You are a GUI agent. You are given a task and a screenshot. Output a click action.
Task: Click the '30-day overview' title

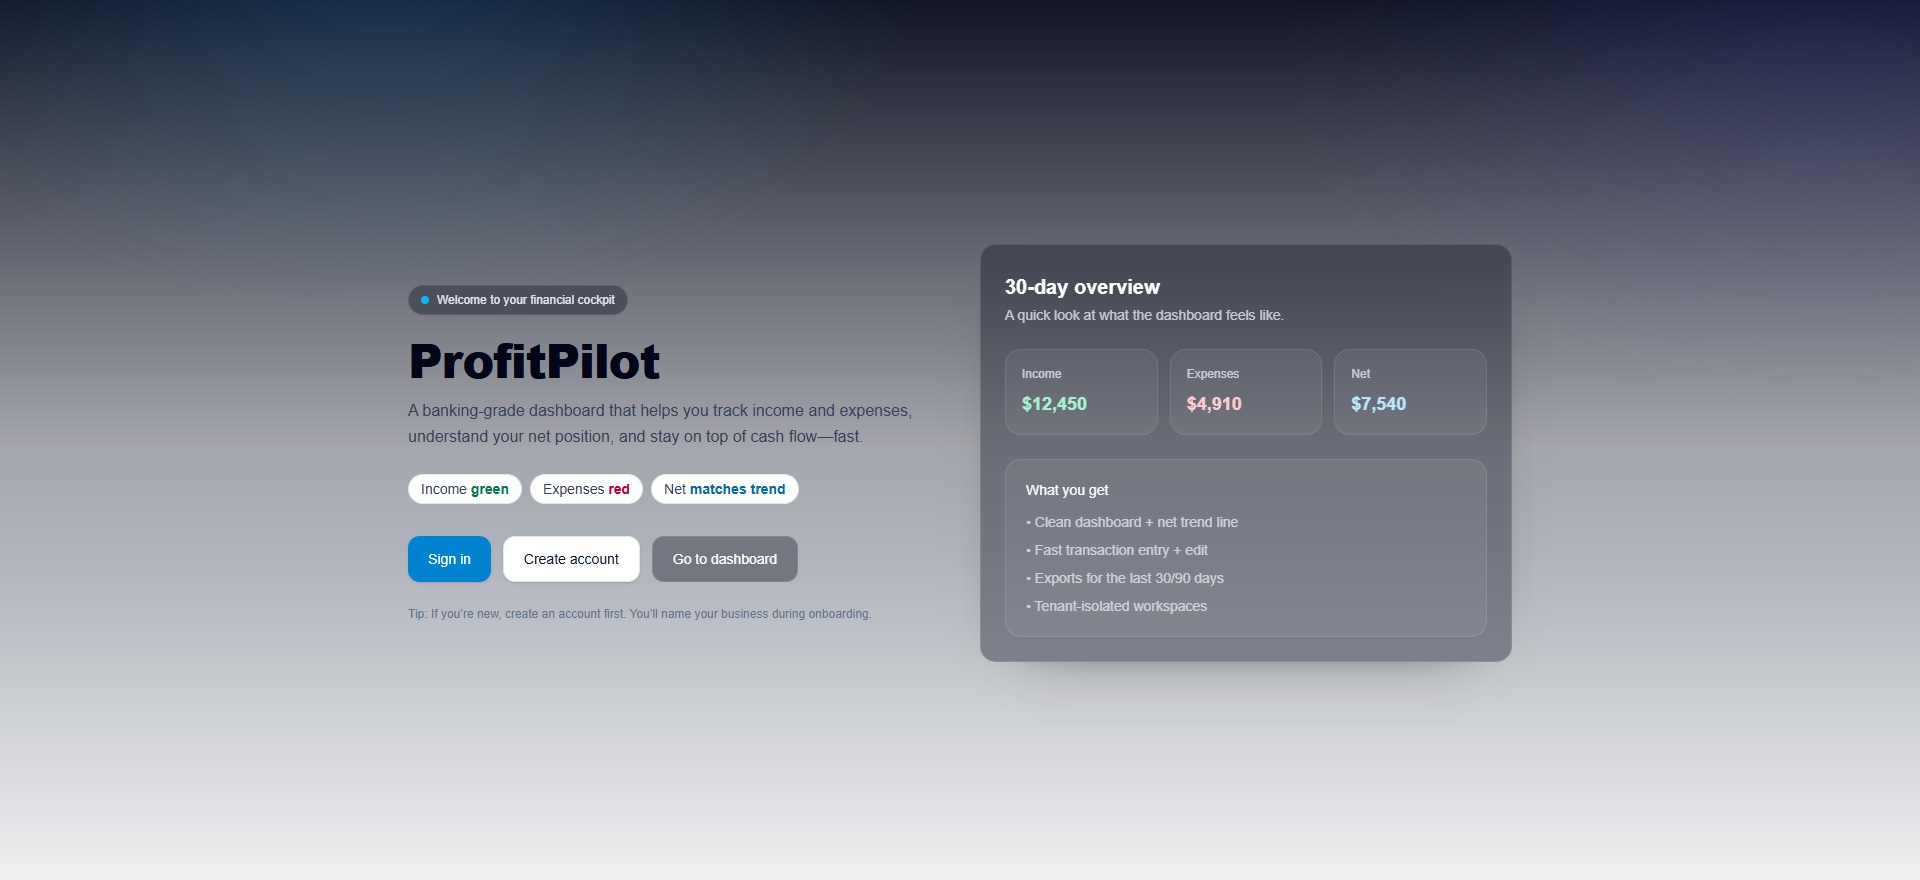[1081, 286]
